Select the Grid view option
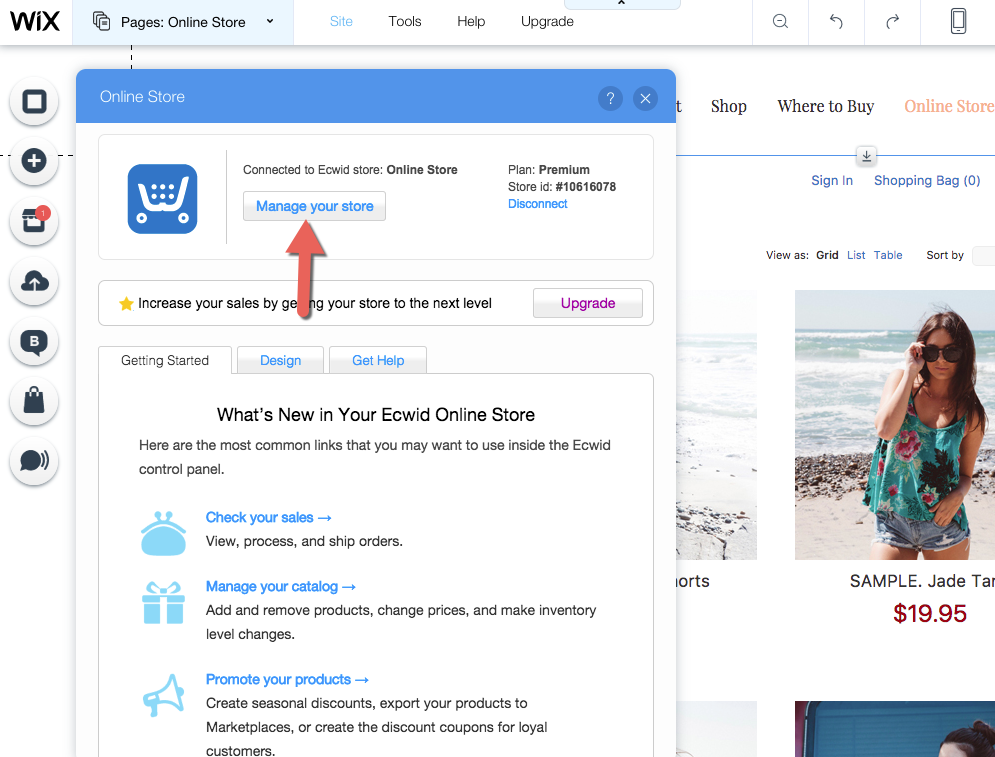 (x=827, y=255)
